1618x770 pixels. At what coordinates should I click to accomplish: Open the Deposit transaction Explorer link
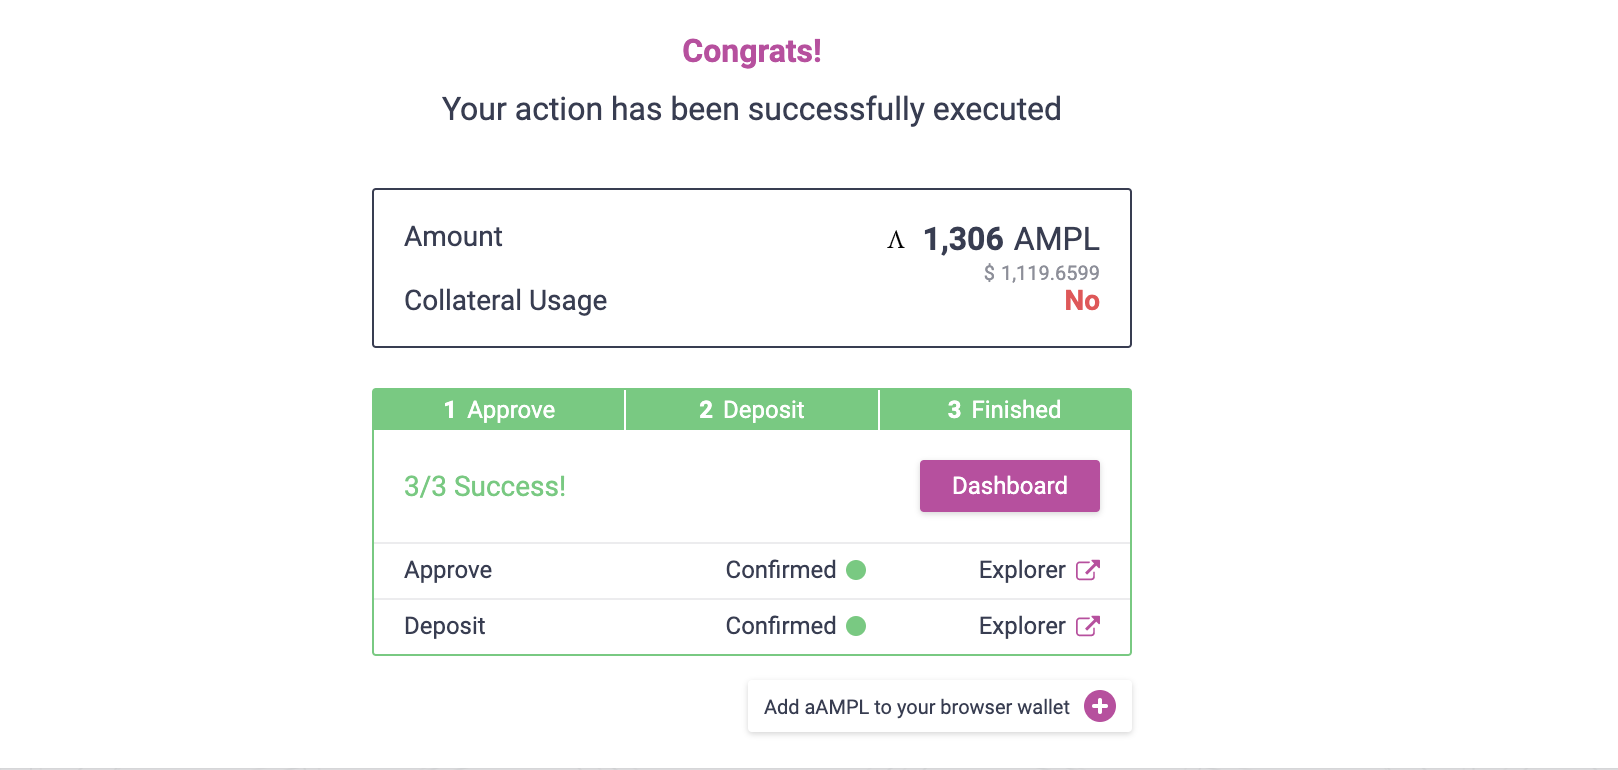tap(1022, 626)
